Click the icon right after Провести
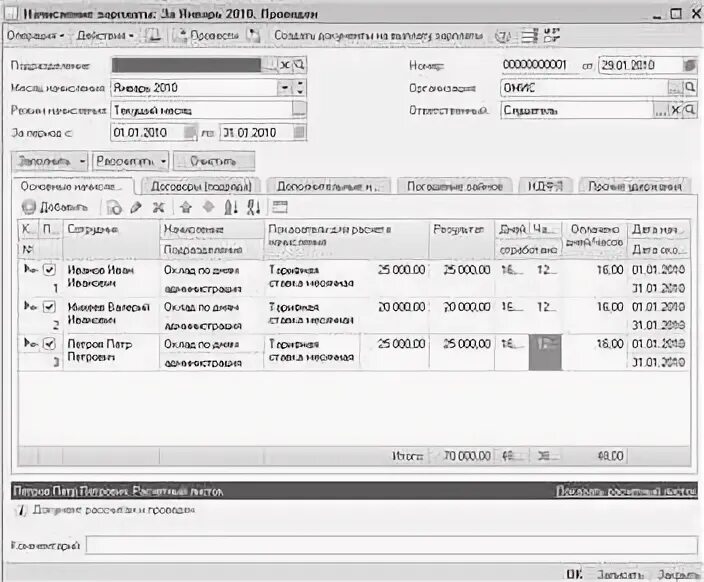Viewport: 704px width, 582px height. 254,35
